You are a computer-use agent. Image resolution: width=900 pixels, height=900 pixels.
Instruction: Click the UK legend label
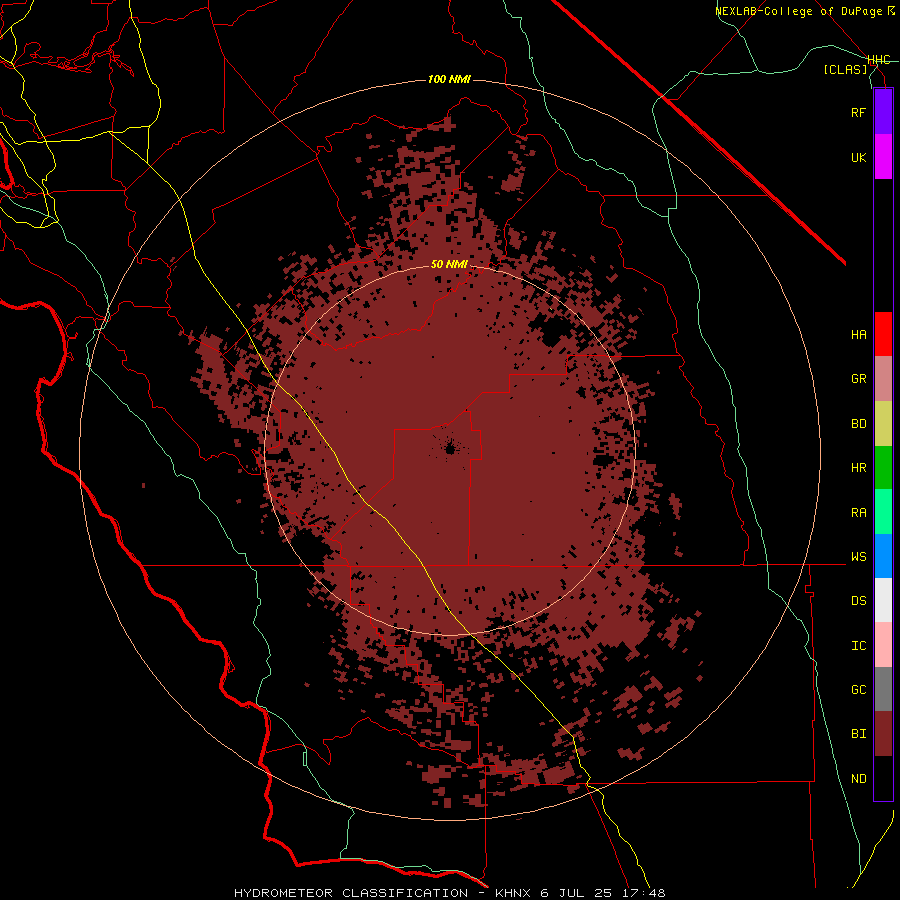pyautogui.click(x=858, y=157)
